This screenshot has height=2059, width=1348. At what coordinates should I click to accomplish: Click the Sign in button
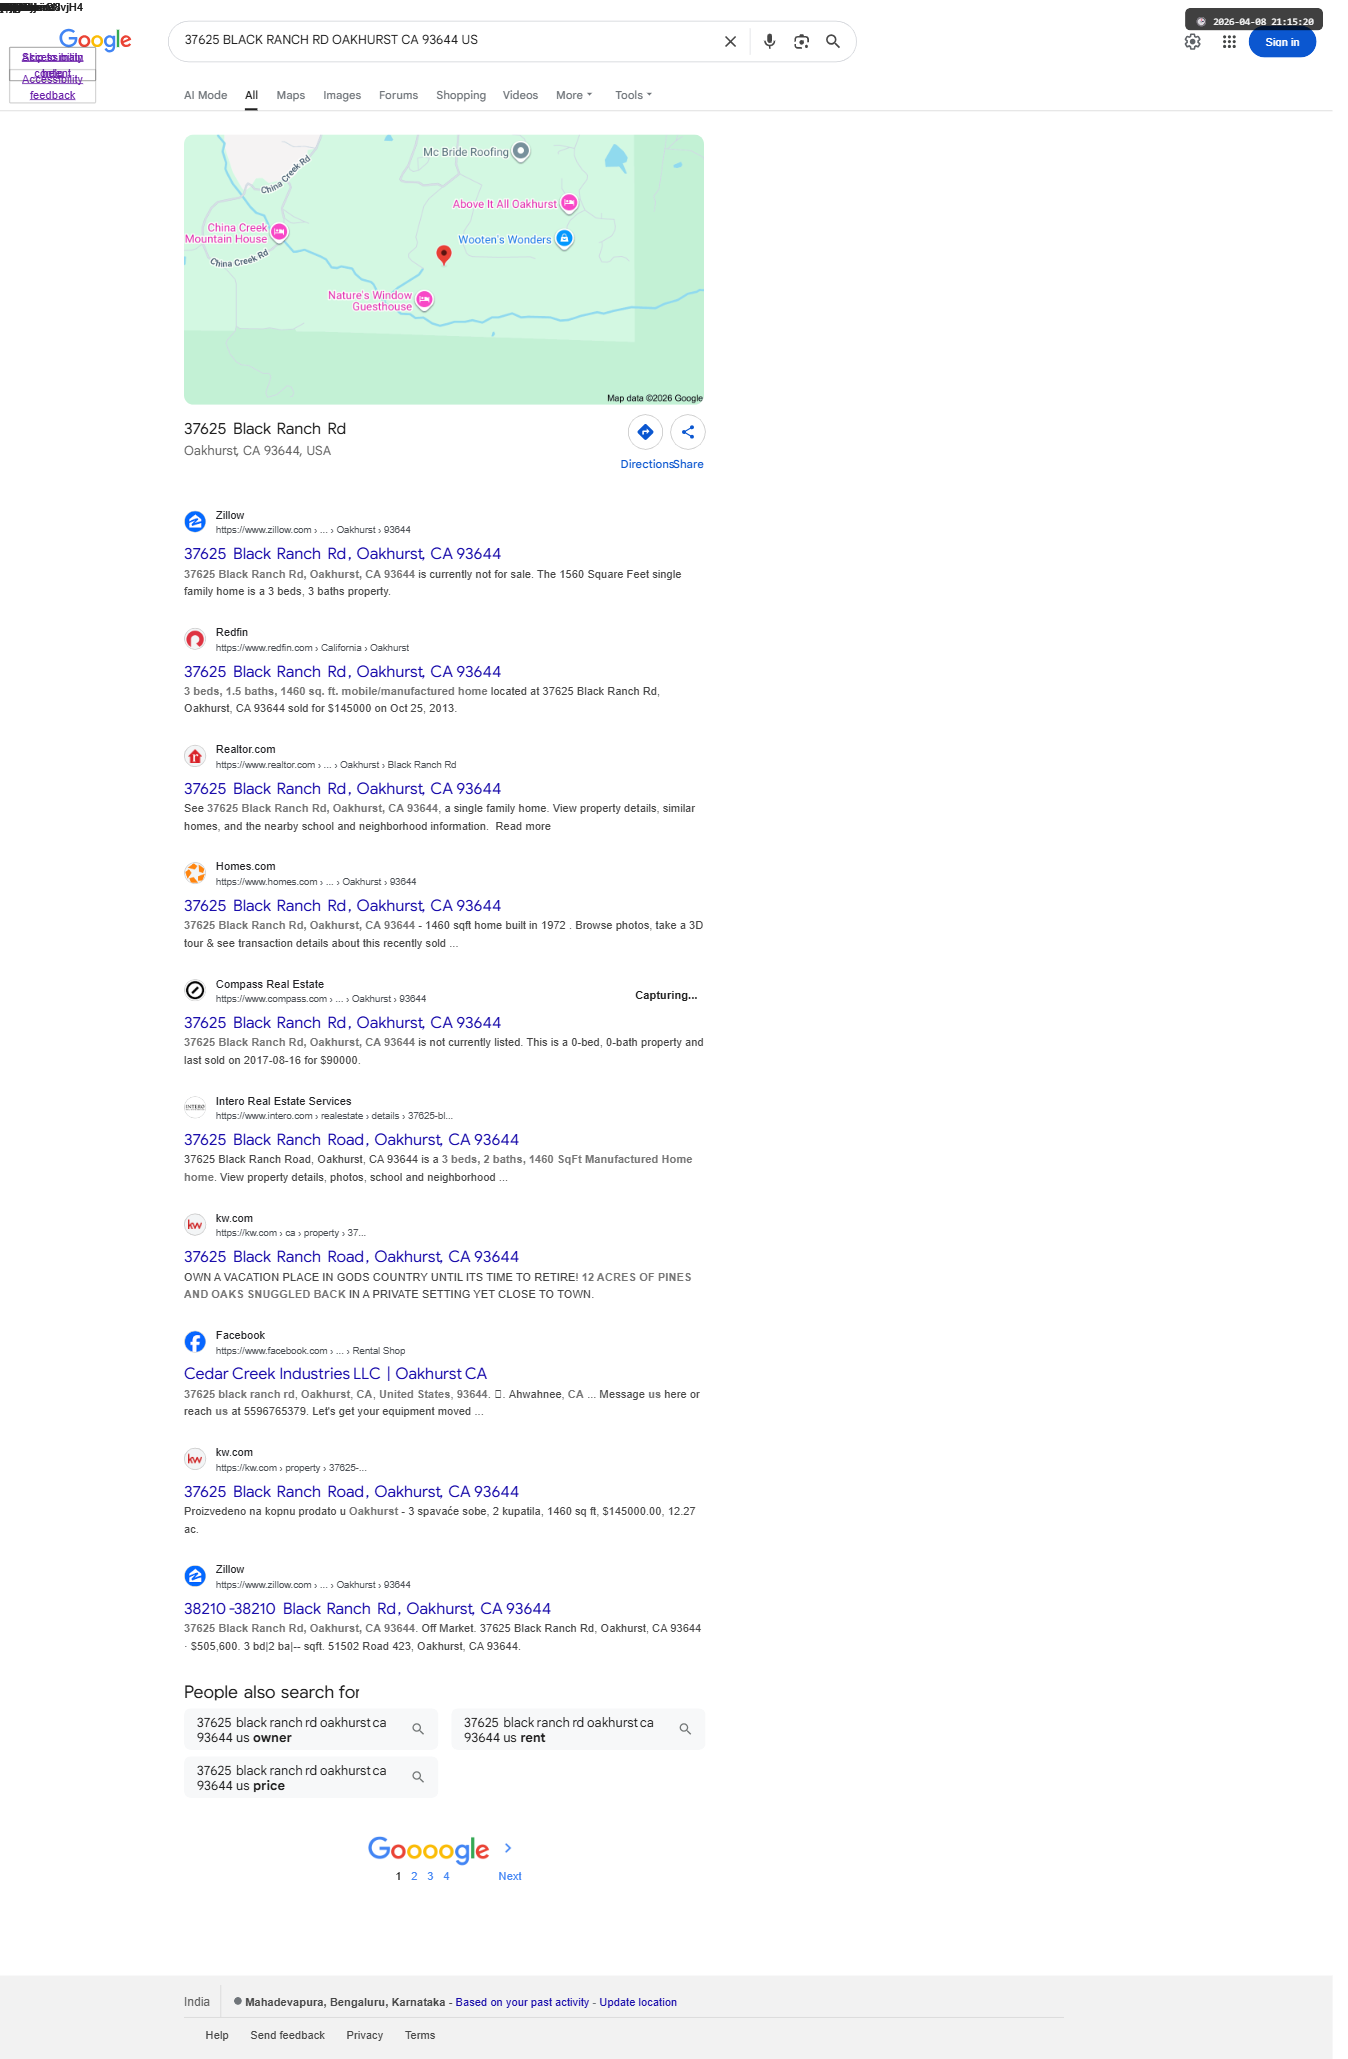coord(1282,42)
